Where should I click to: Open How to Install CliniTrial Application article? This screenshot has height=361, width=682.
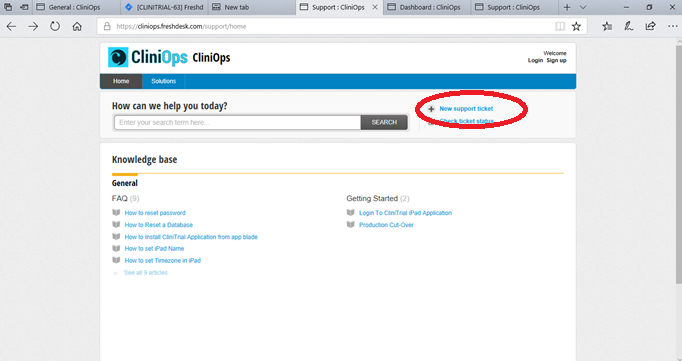[x=191, y=237]
